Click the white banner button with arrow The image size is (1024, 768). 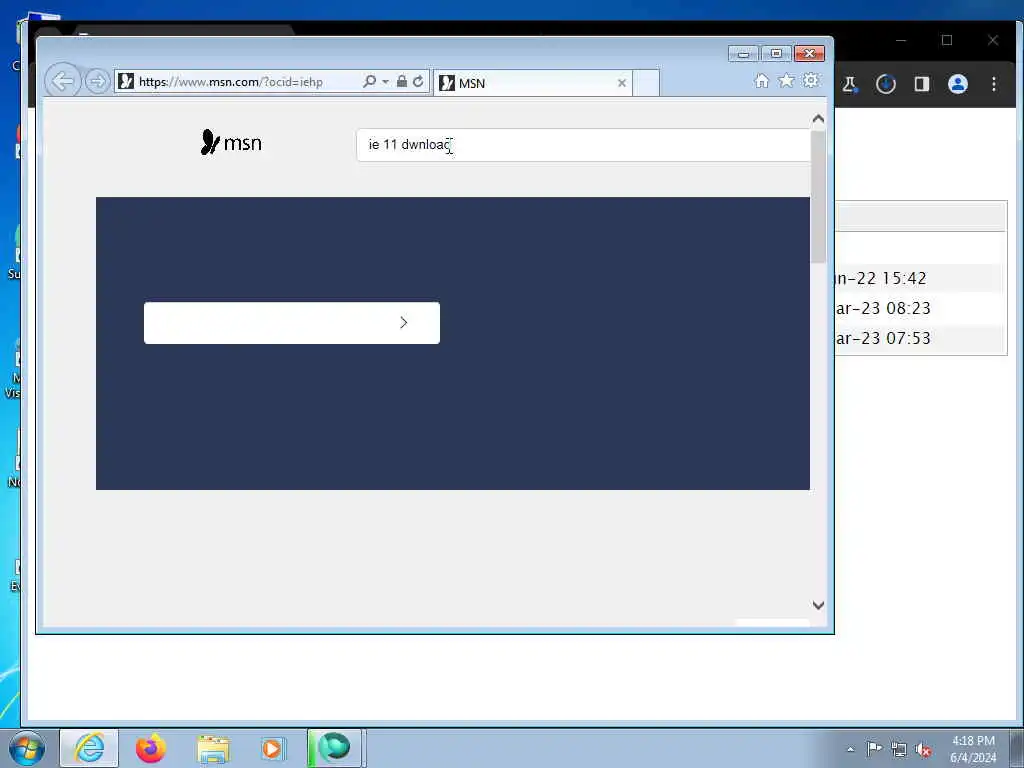click(x=292, y=323)
